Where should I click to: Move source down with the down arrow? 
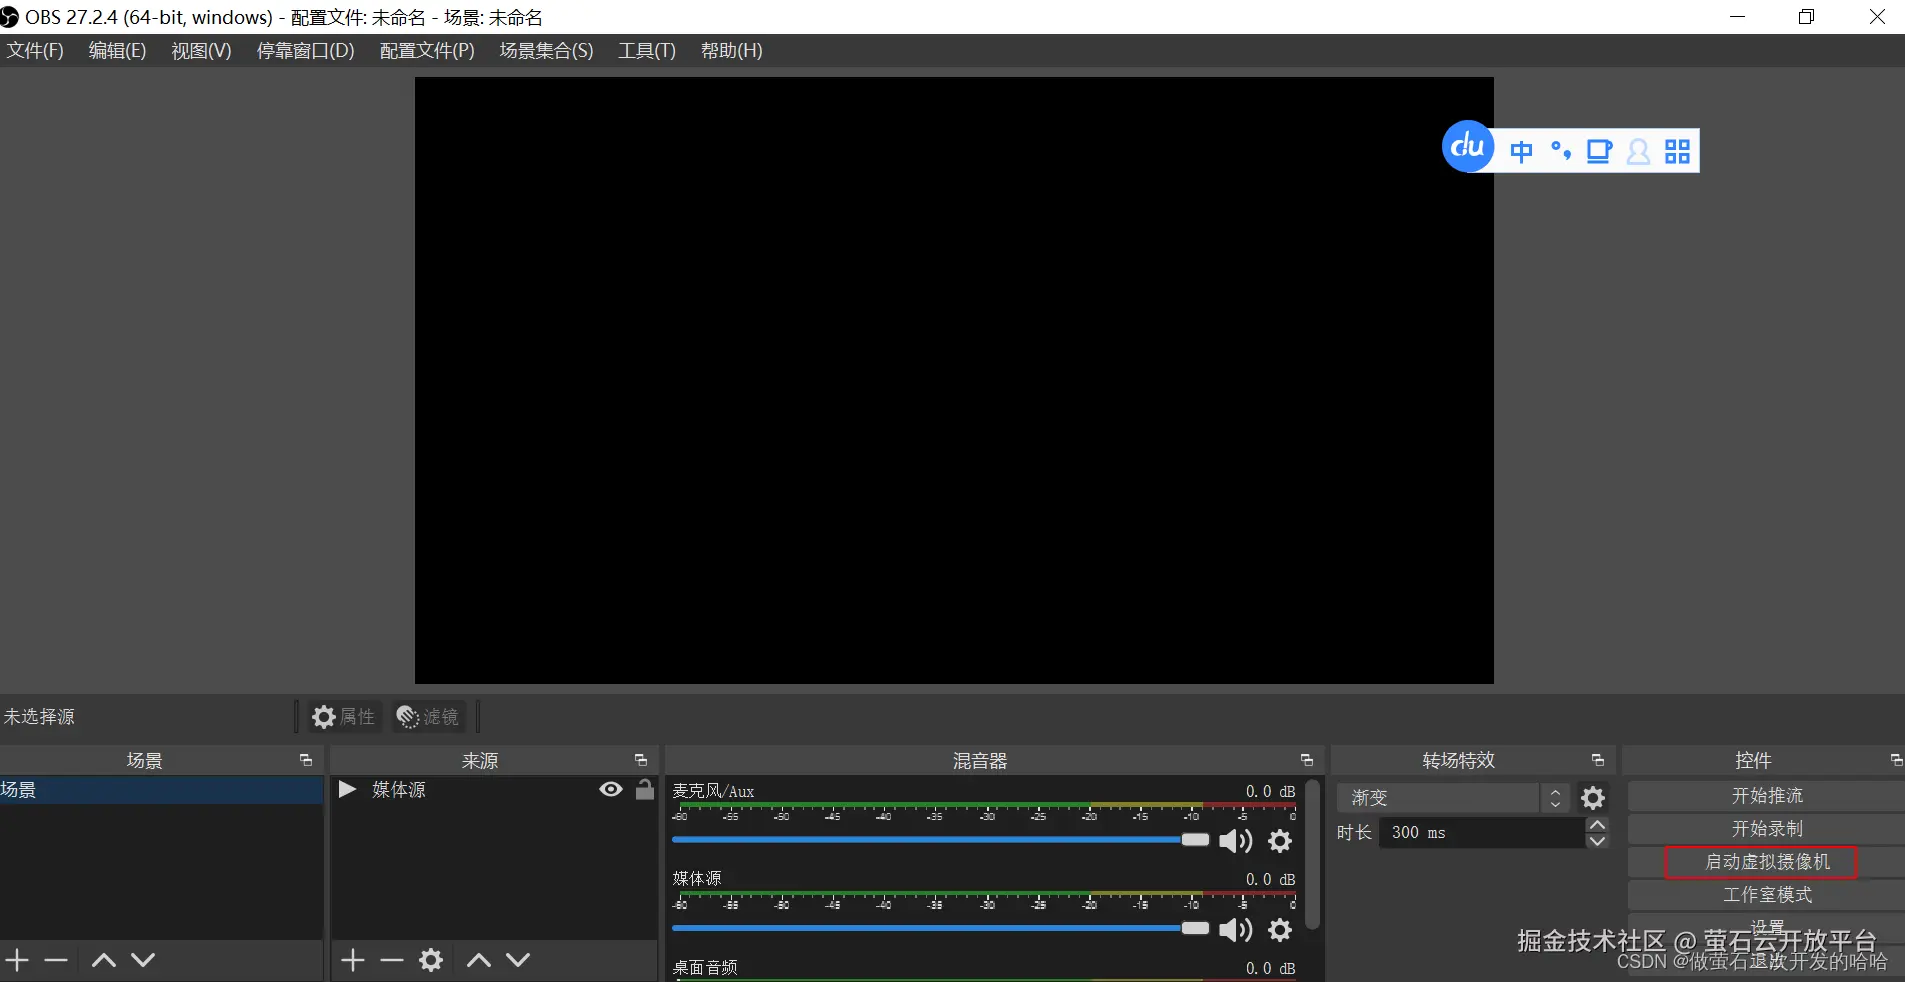pyautogui.click(x=518, y=961)
